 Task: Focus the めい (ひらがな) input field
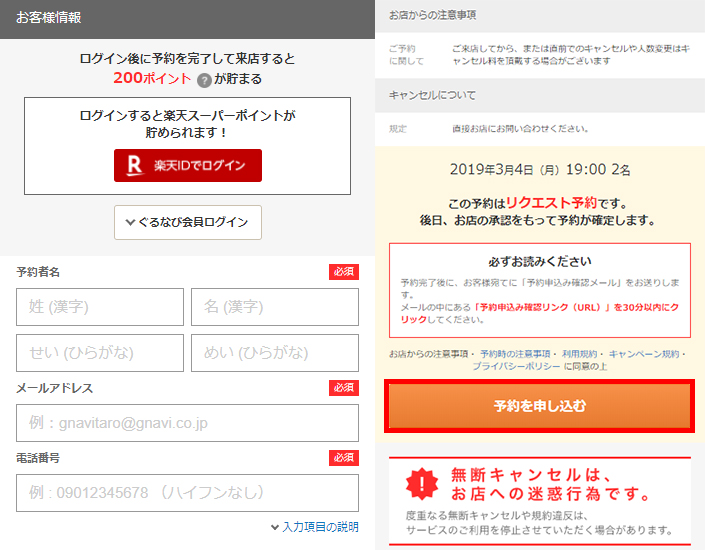275,353
